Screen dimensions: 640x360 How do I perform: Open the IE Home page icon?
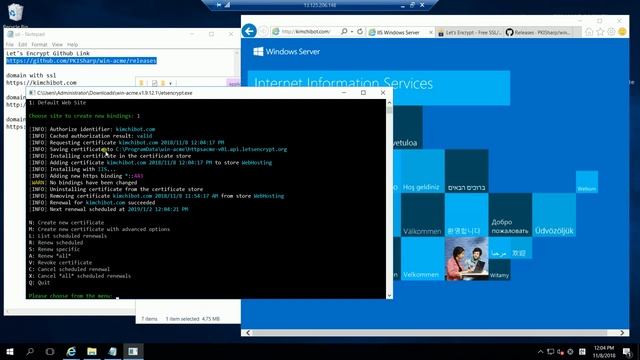coord(589,32)
